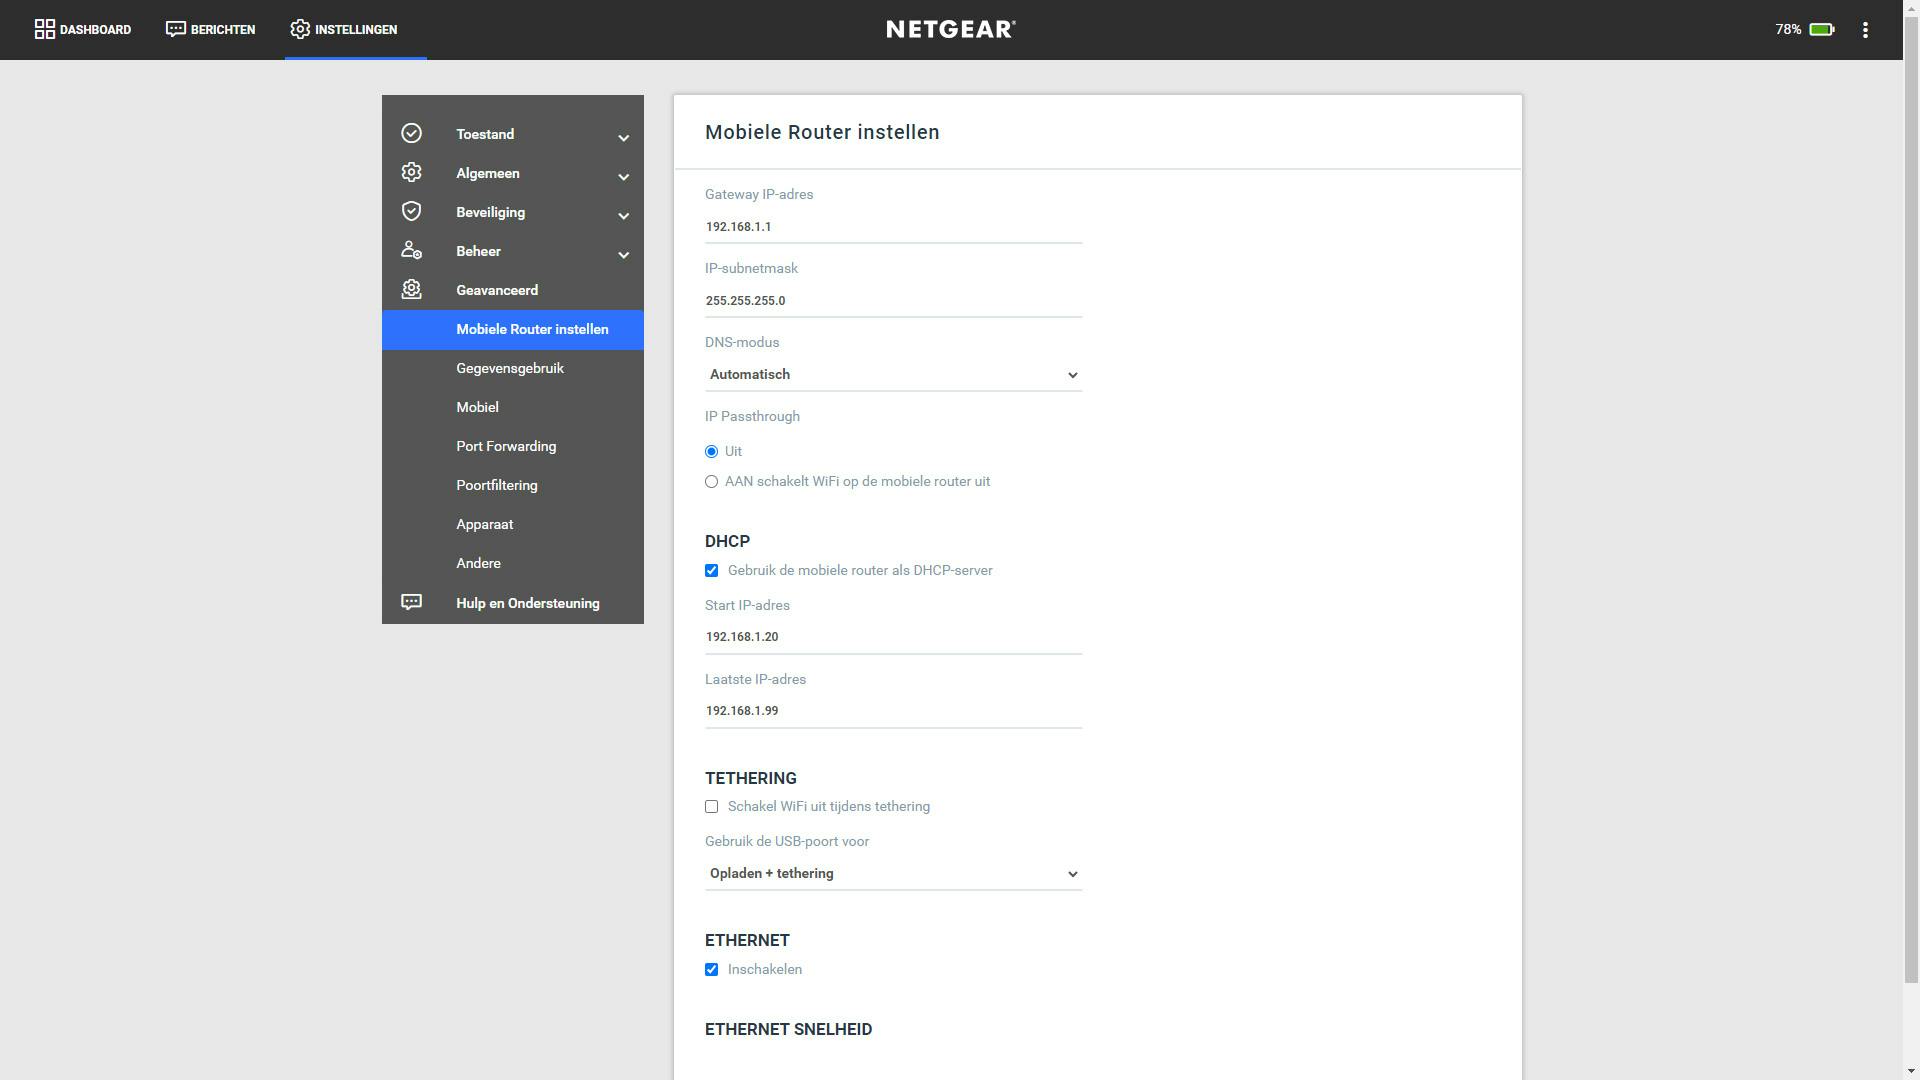Open the USB-poort Opladen + tethering dropdown
The width and height of the screenshot is (1920, 1080).
coord(892,874)
